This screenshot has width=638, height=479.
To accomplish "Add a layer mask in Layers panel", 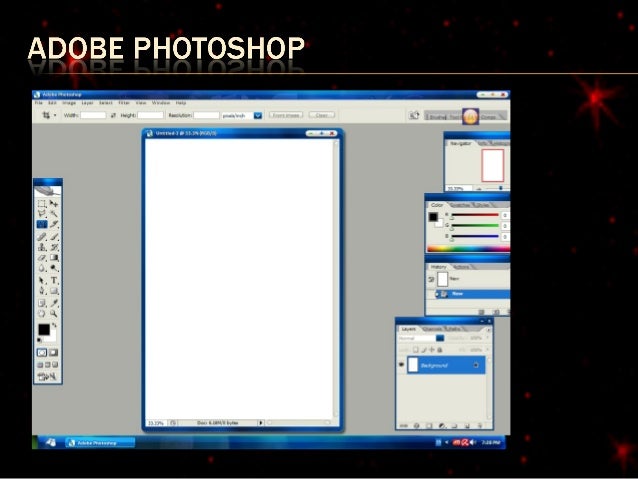I will click(x=429, y=426).
